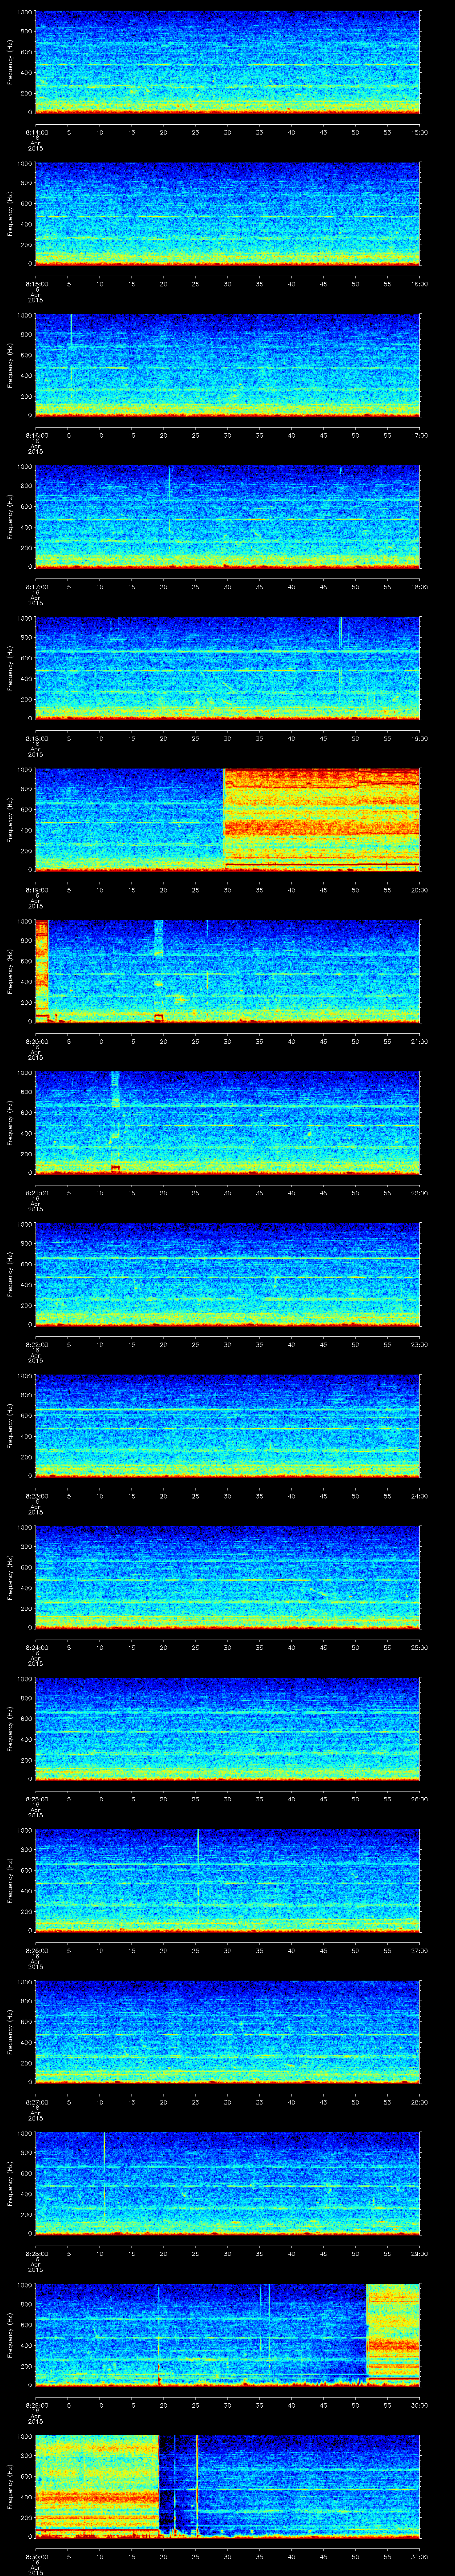Click the Frequency (Hz) axis label of the 8:14:00 panel
The height and width of the screenshot is (2576, 455).
coord(10,63)
